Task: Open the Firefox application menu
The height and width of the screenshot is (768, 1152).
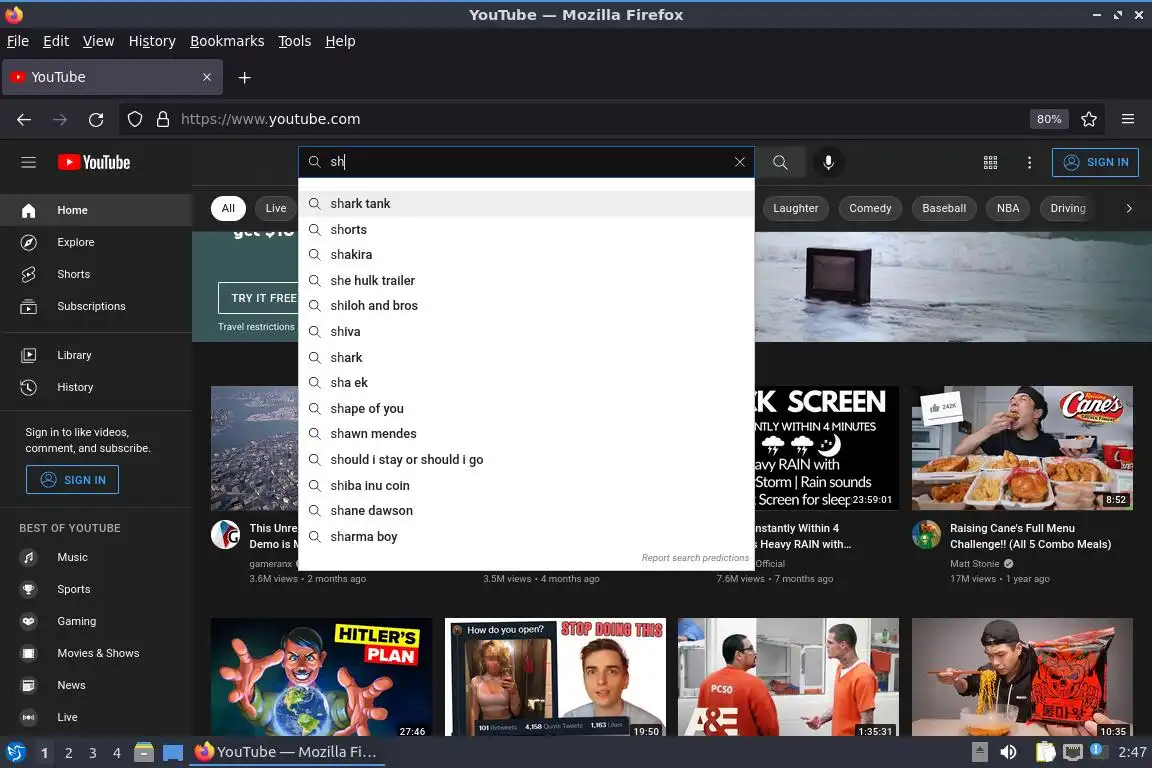Action: click(x=1128, y=119)
